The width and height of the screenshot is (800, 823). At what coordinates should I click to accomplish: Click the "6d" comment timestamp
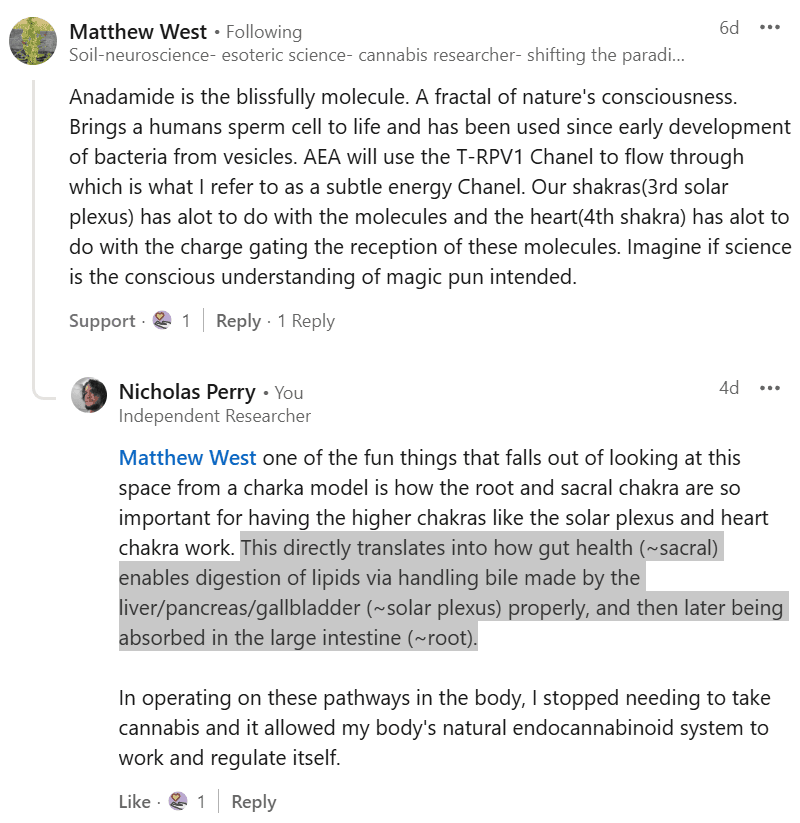(x=729, y=27)
